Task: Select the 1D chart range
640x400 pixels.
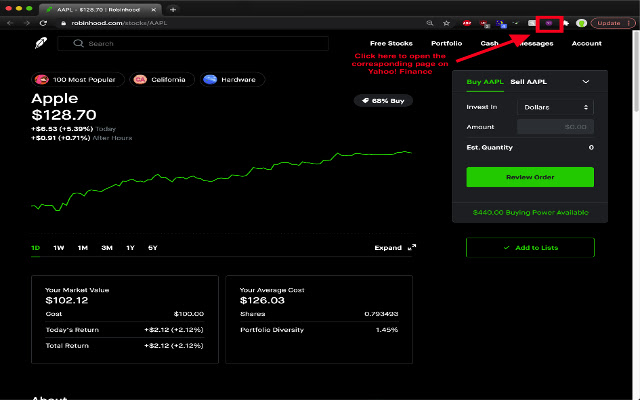Action: pyautogui.click(x=36, y=248)
